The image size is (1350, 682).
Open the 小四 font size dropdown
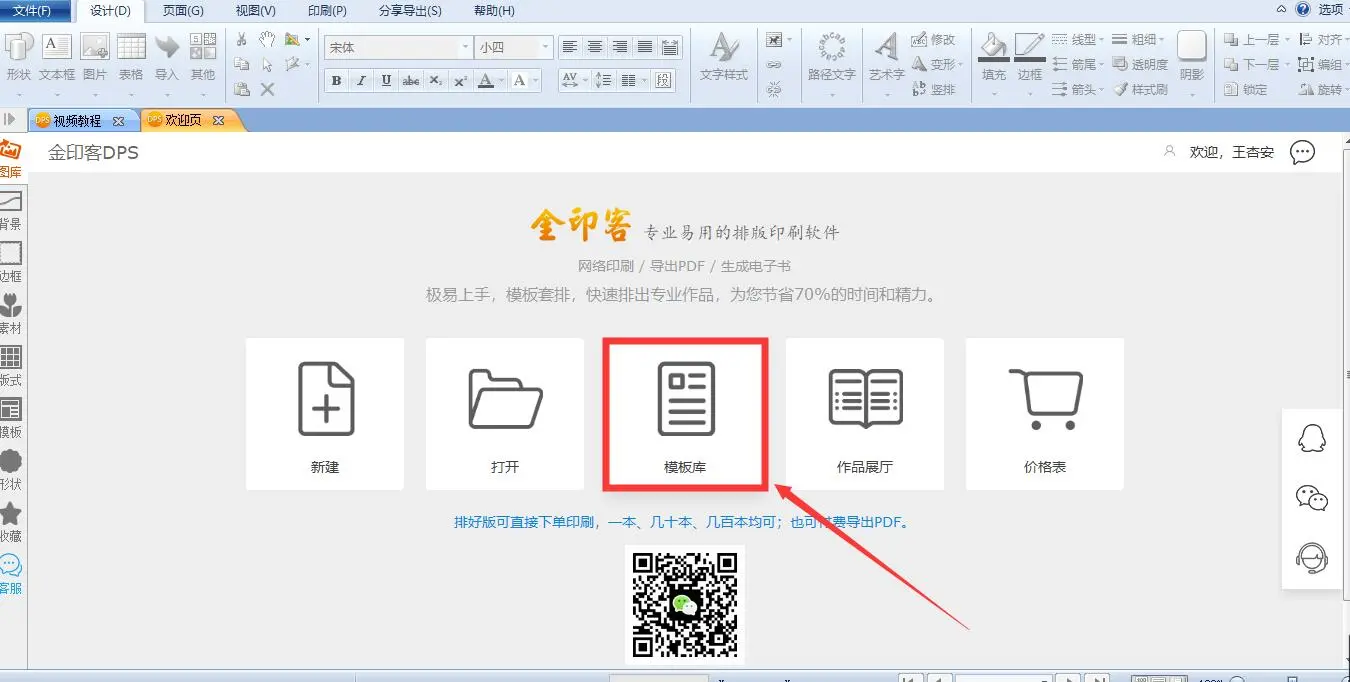coord(546,47)
